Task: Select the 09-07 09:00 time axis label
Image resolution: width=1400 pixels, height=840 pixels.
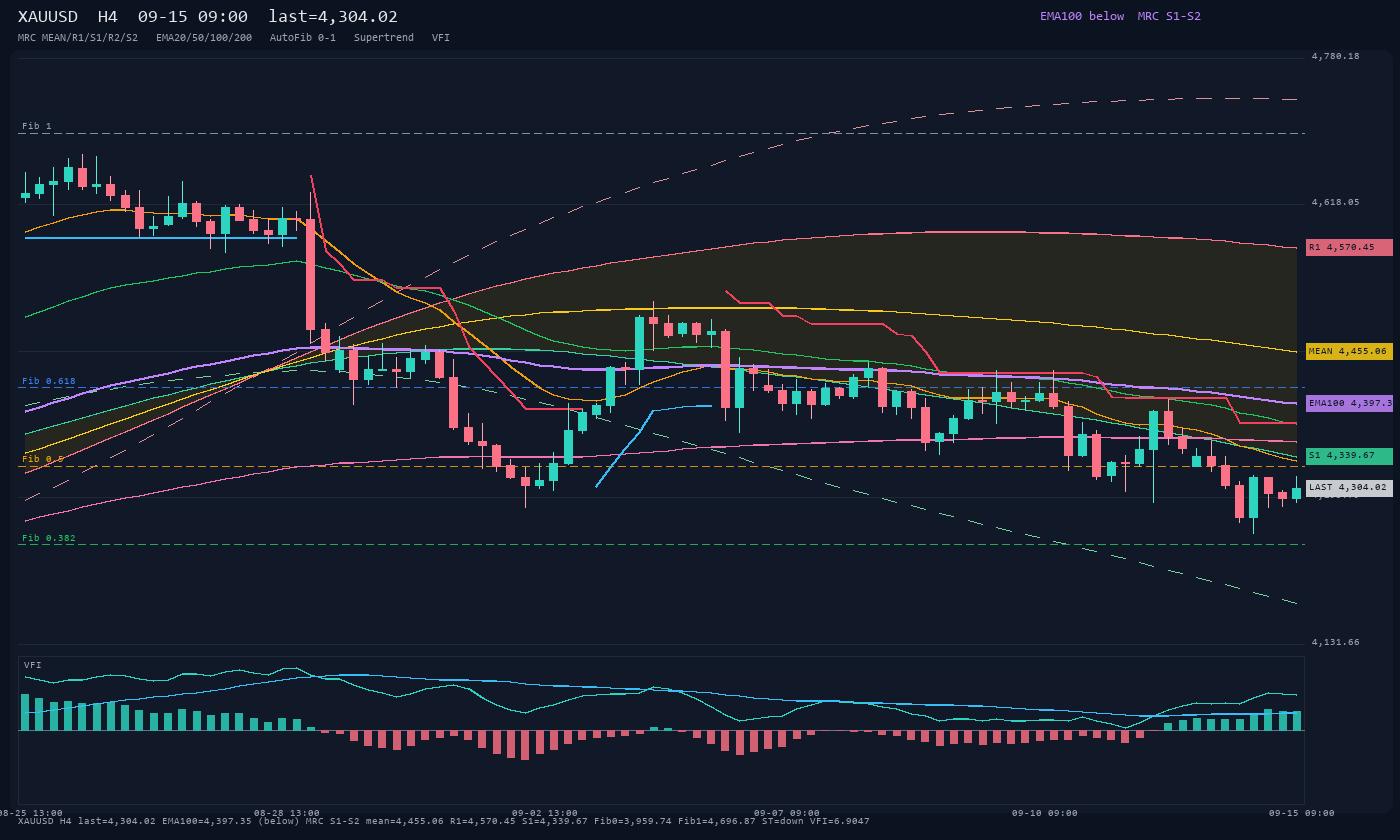Action: (x=787, y=813)
